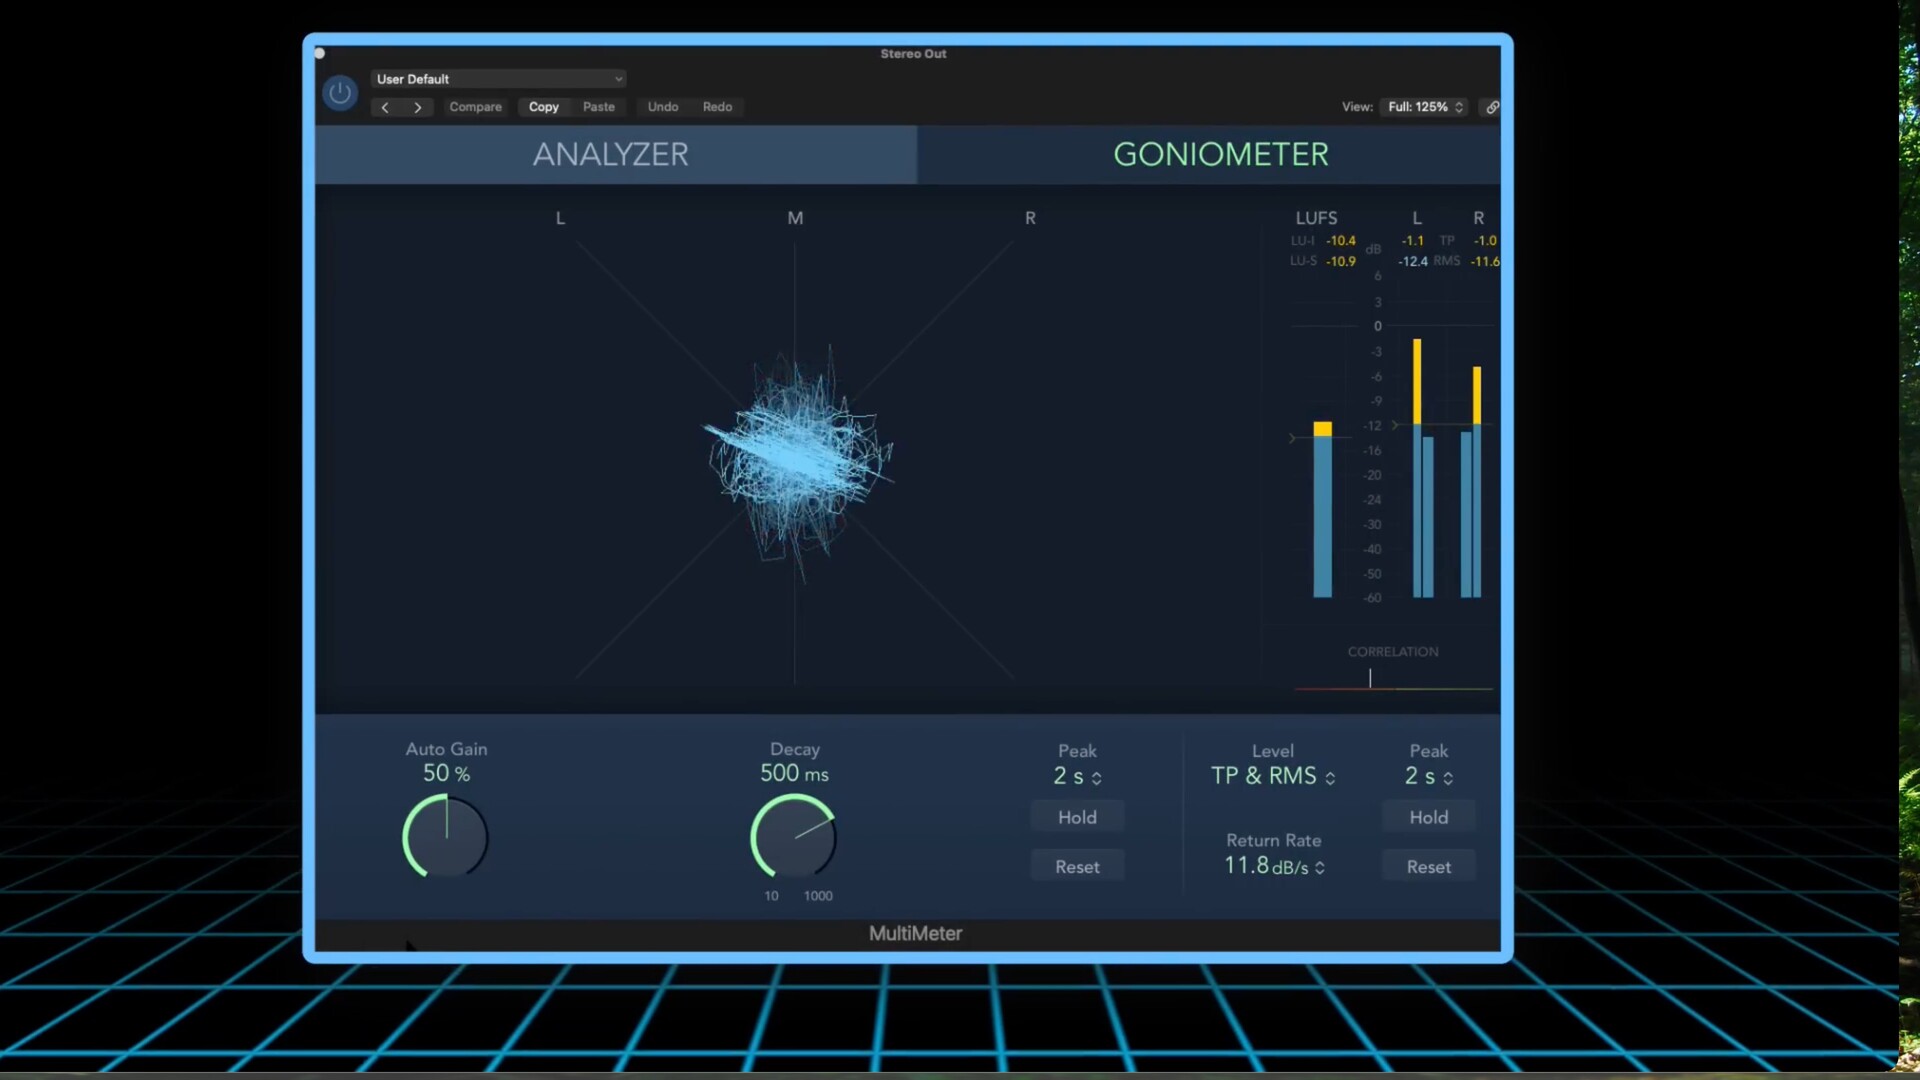Viewport: 1920px width, 1080px height.
Task: Open the User Default preset dropdown
Action: [499, 78]
